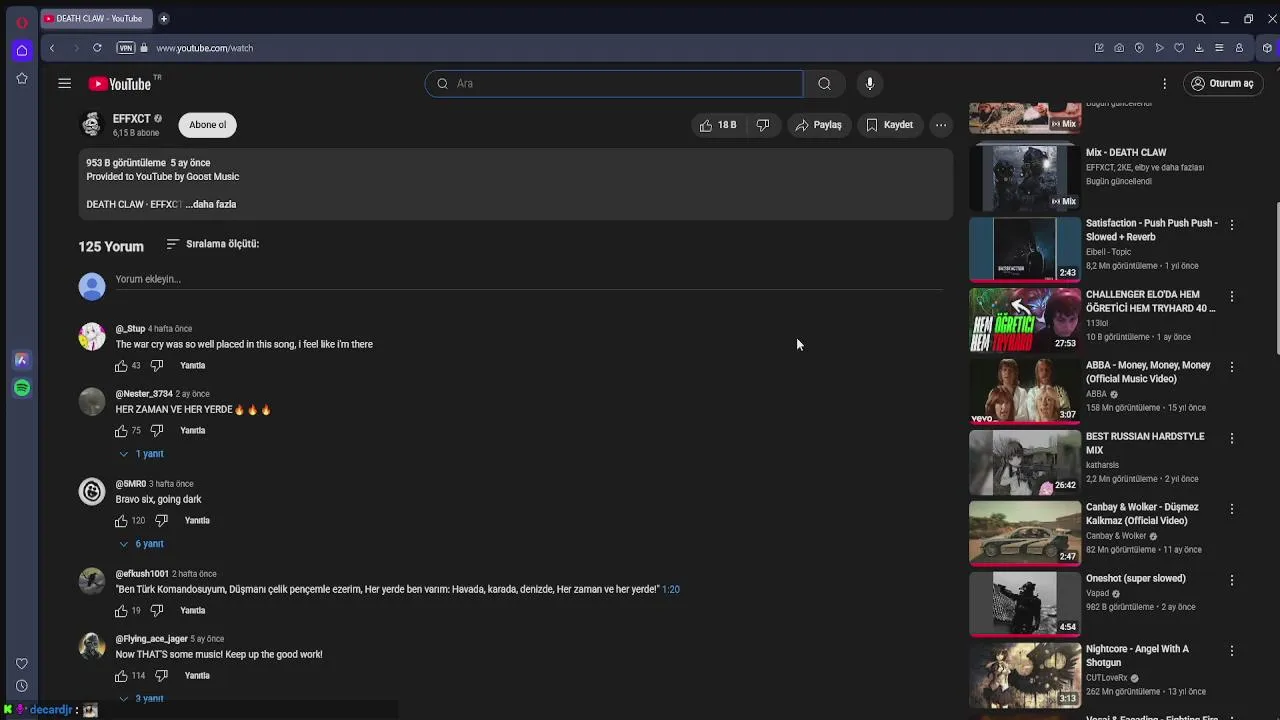
Task: Open the Opera sidebar home icon
Action: pos(21,50)
